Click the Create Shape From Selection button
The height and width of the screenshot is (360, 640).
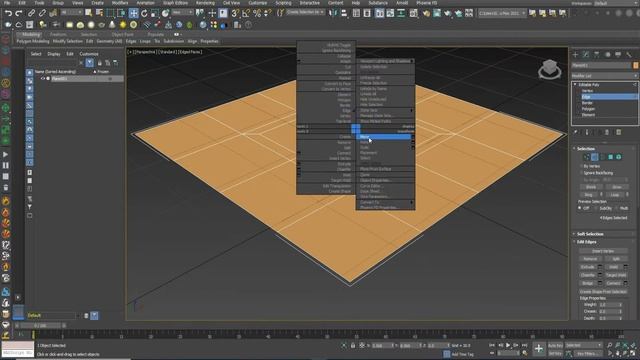pyautogui.click(x=603, y=292)
